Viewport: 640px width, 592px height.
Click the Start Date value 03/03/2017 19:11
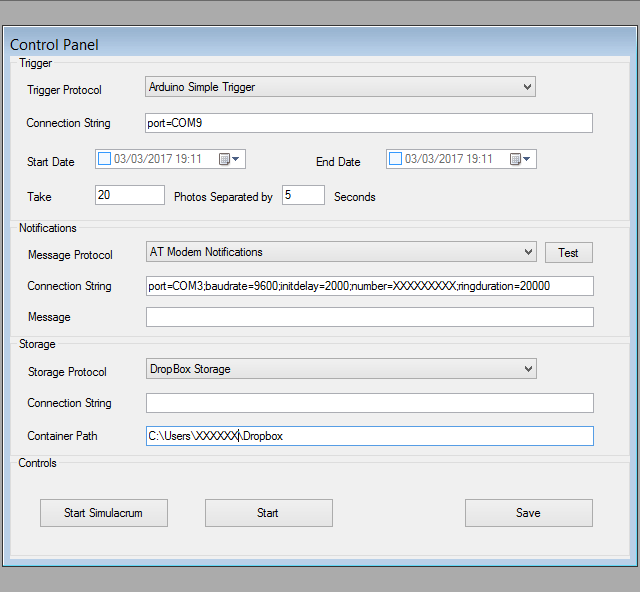(x=158, y=159)
